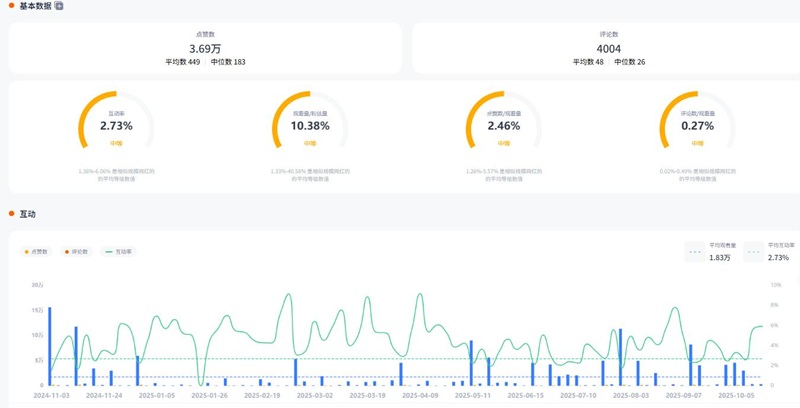This screenshot has height=408, width=800.
Task: Click the 2025-08-03 date axis label
Action: pos(631,396)
